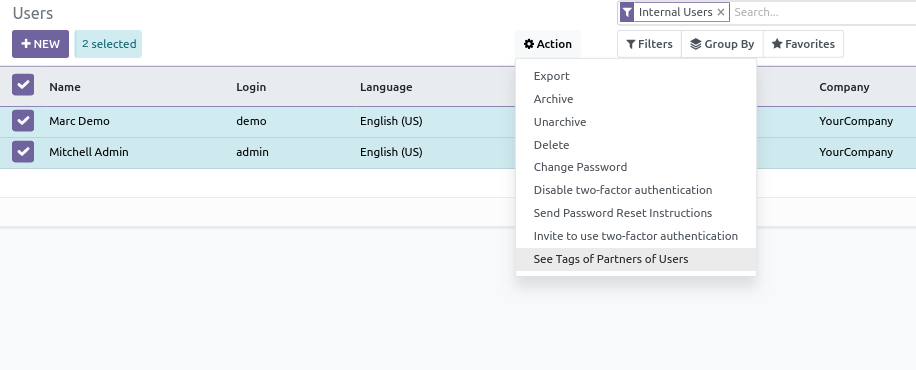Click YourCompany in Mitchell Admin row

coord(856,152)
